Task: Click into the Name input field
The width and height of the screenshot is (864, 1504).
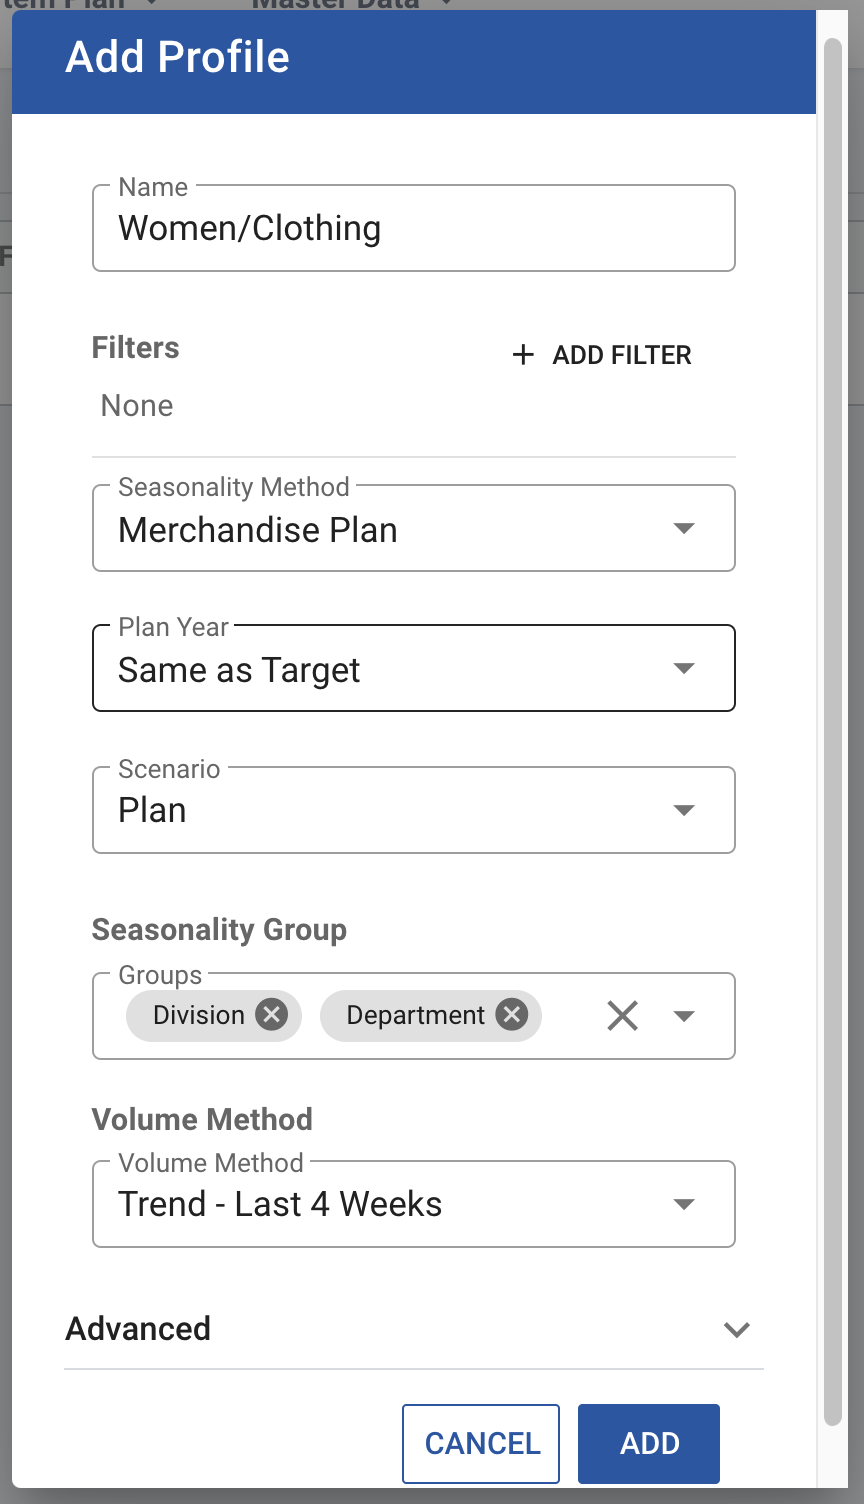Action: (x=414, y=228)
